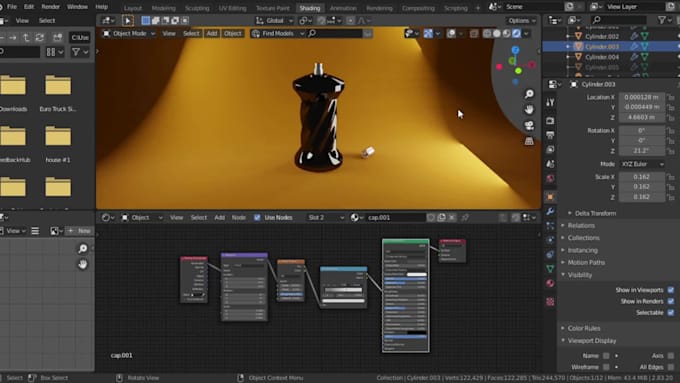This screenshot has height=383, width=680.
Task: Click the hand pan icon in image editor
Action: pyautogui.click(x=82, y=264)
